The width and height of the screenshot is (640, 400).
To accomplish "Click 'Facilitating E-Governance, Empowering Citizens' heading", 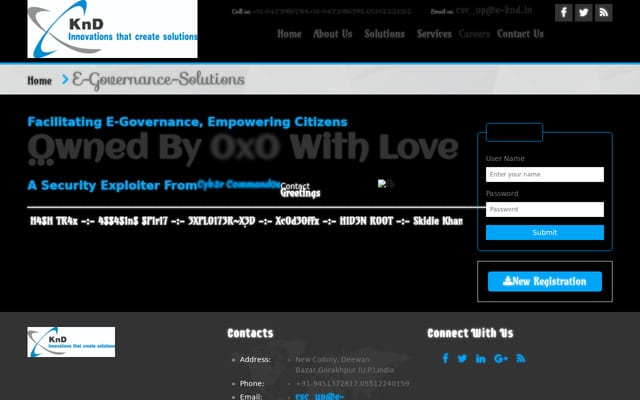I will 187,122.
